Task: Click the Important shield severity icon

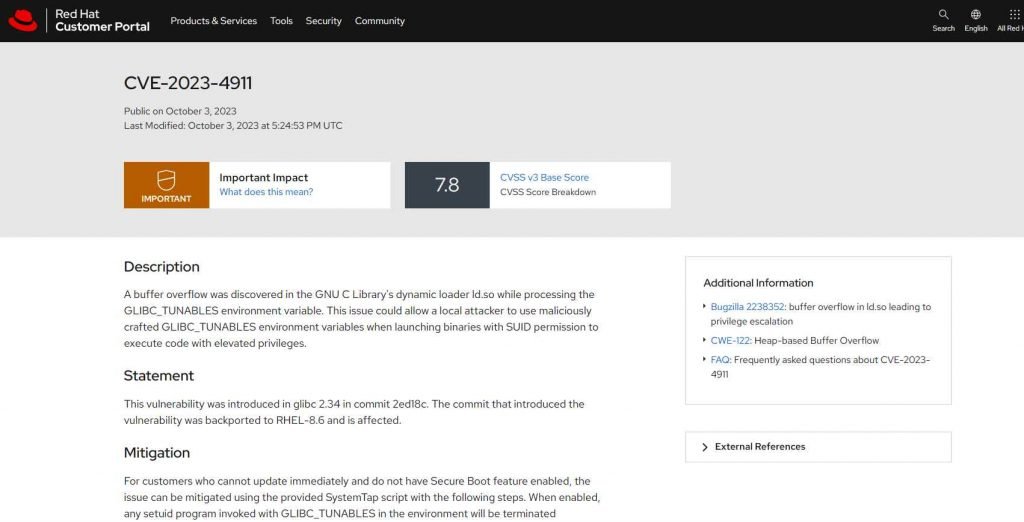Action: (x=167, y=180)
